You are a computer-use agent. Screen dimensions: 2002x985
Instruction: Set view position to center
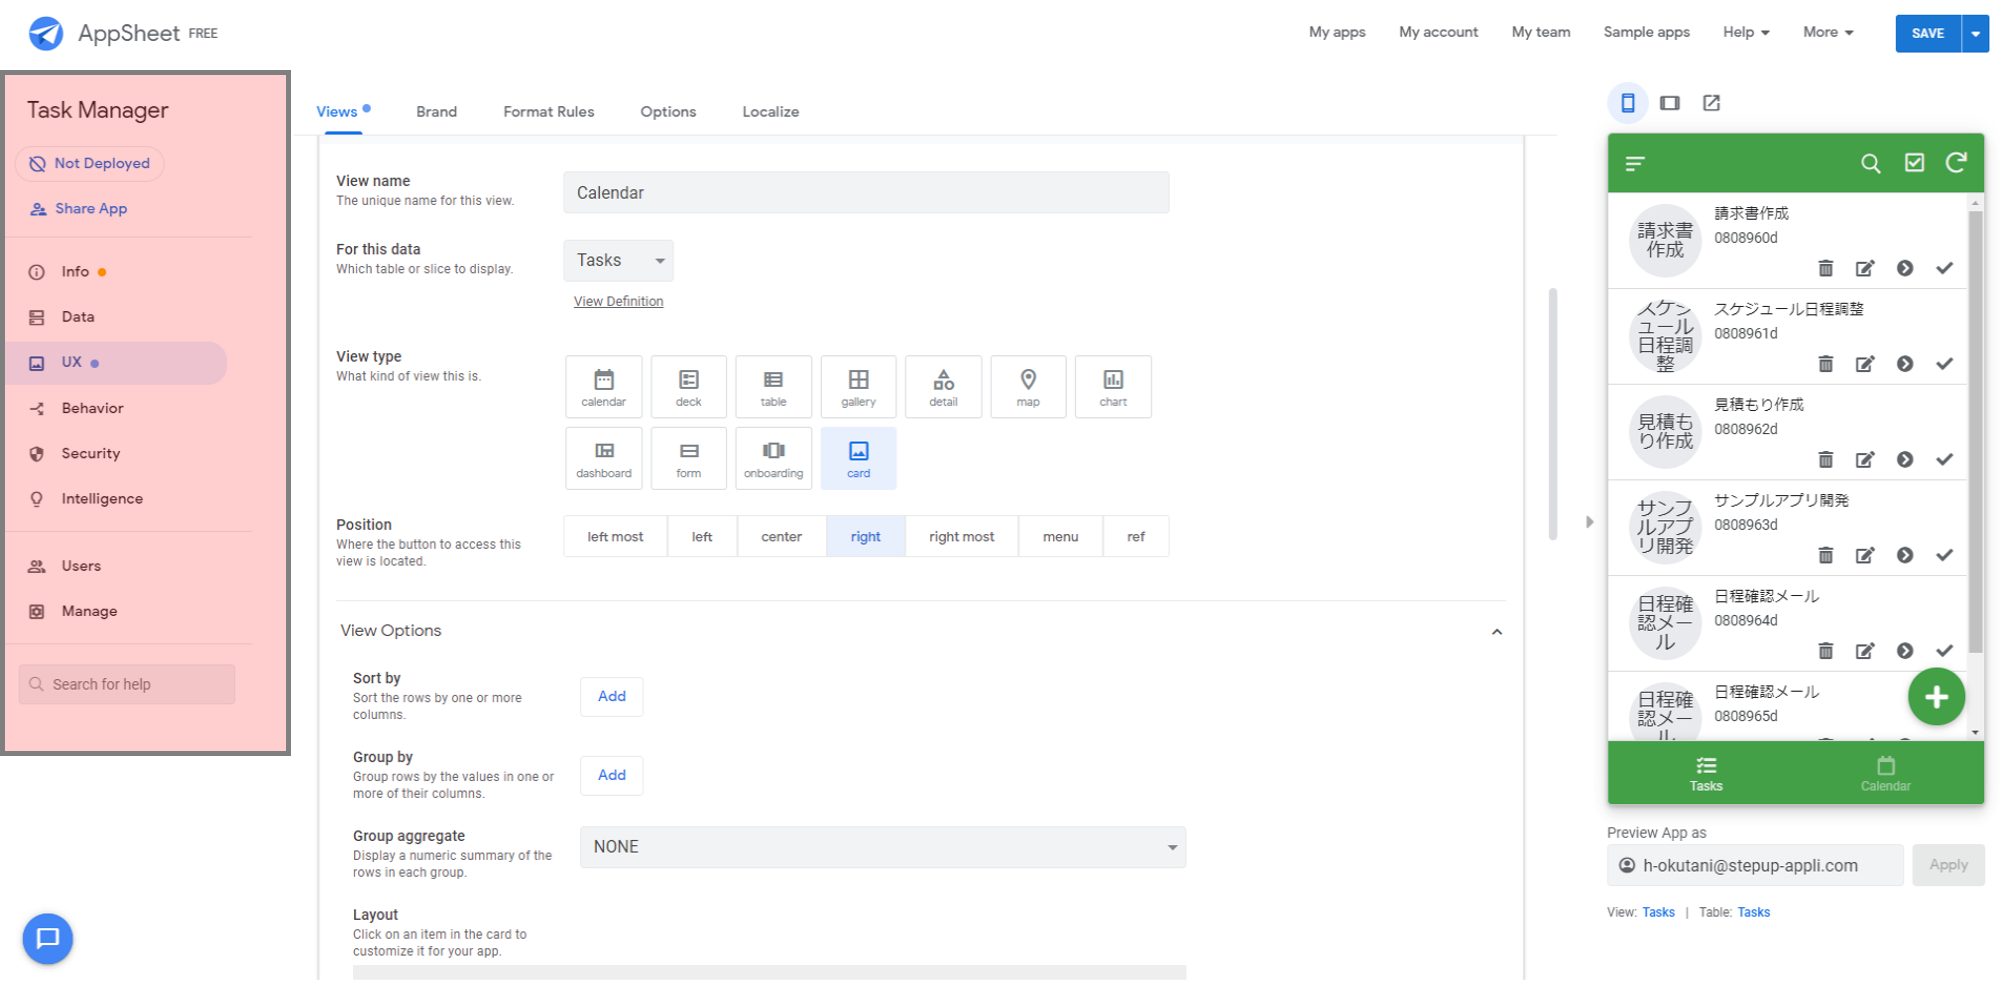[x=781, y=537]
